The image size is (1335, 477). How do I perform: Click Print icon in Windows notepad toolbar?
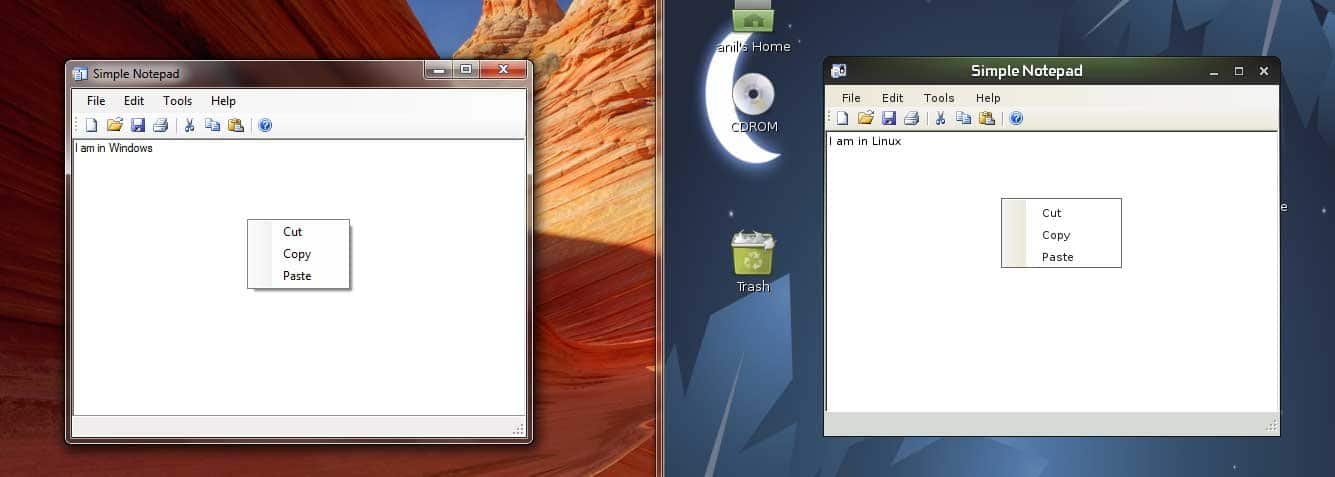coord(160,125)
